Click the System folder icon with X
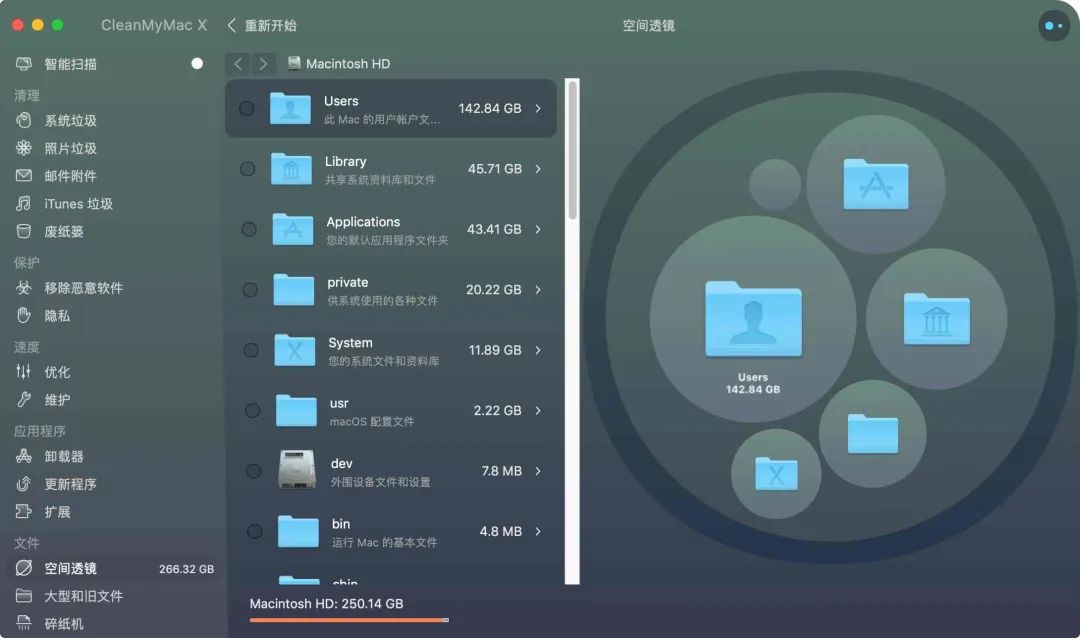Image resolution: width=1080 pixels, height=638 pixels. [295, 350]
